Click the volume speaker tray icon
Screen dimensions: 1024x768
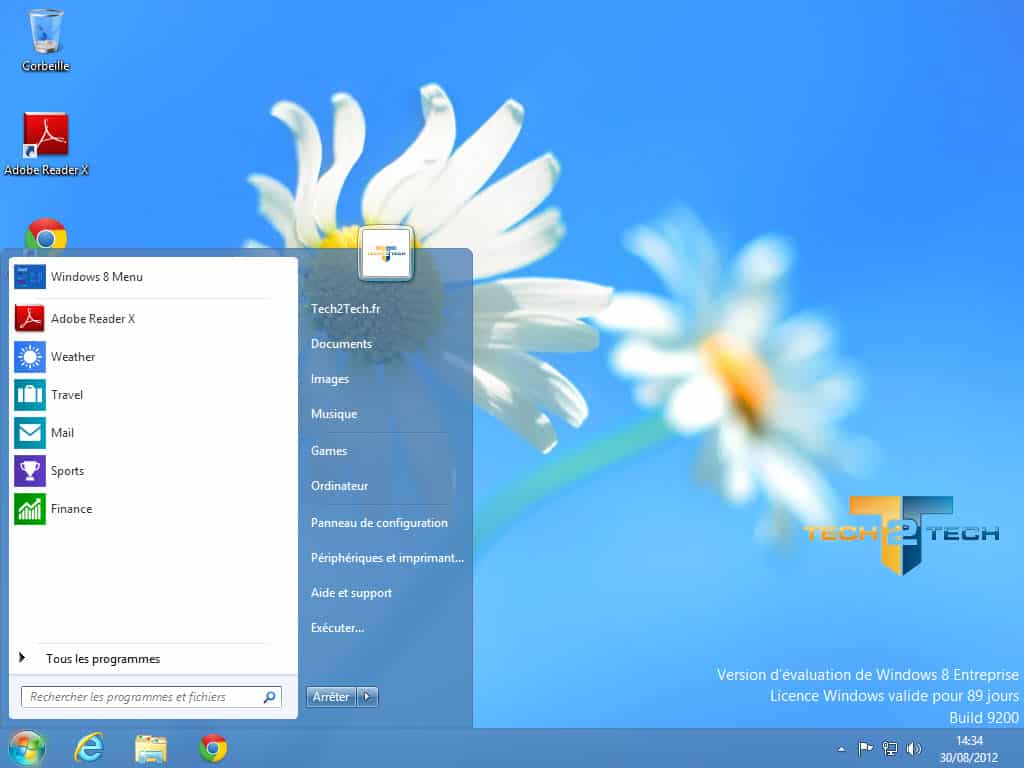click(913, 749)
